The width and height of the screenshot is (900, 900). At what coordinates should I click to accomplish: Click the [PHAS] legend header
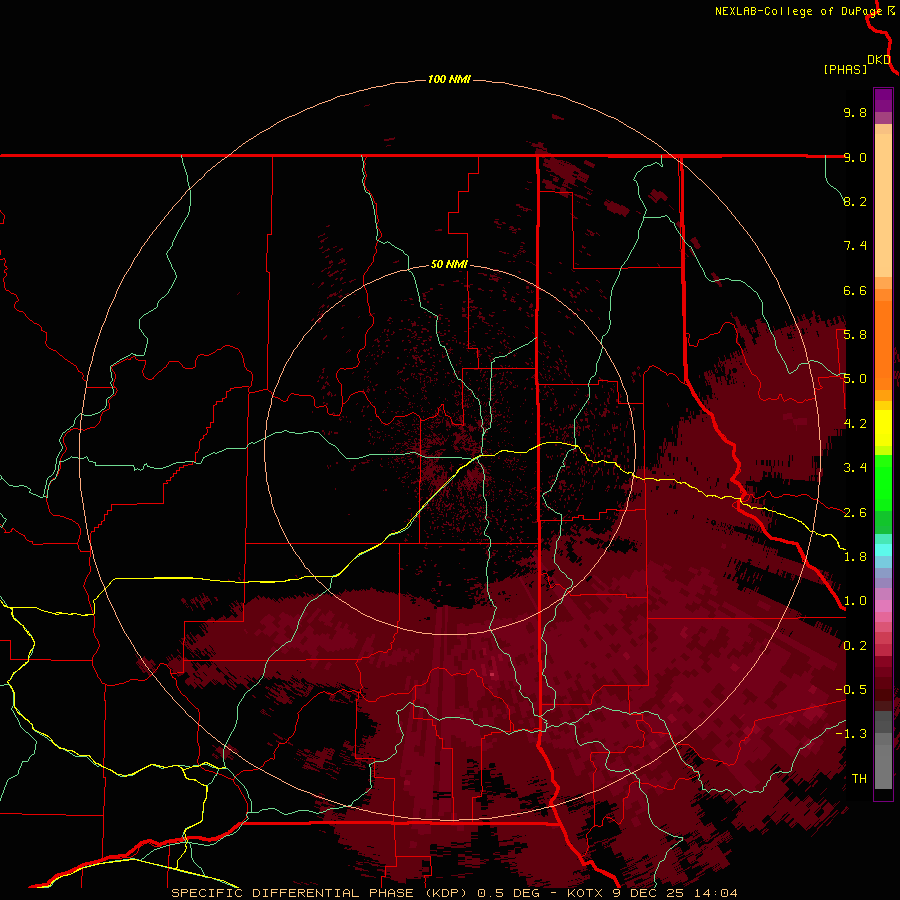845,70
